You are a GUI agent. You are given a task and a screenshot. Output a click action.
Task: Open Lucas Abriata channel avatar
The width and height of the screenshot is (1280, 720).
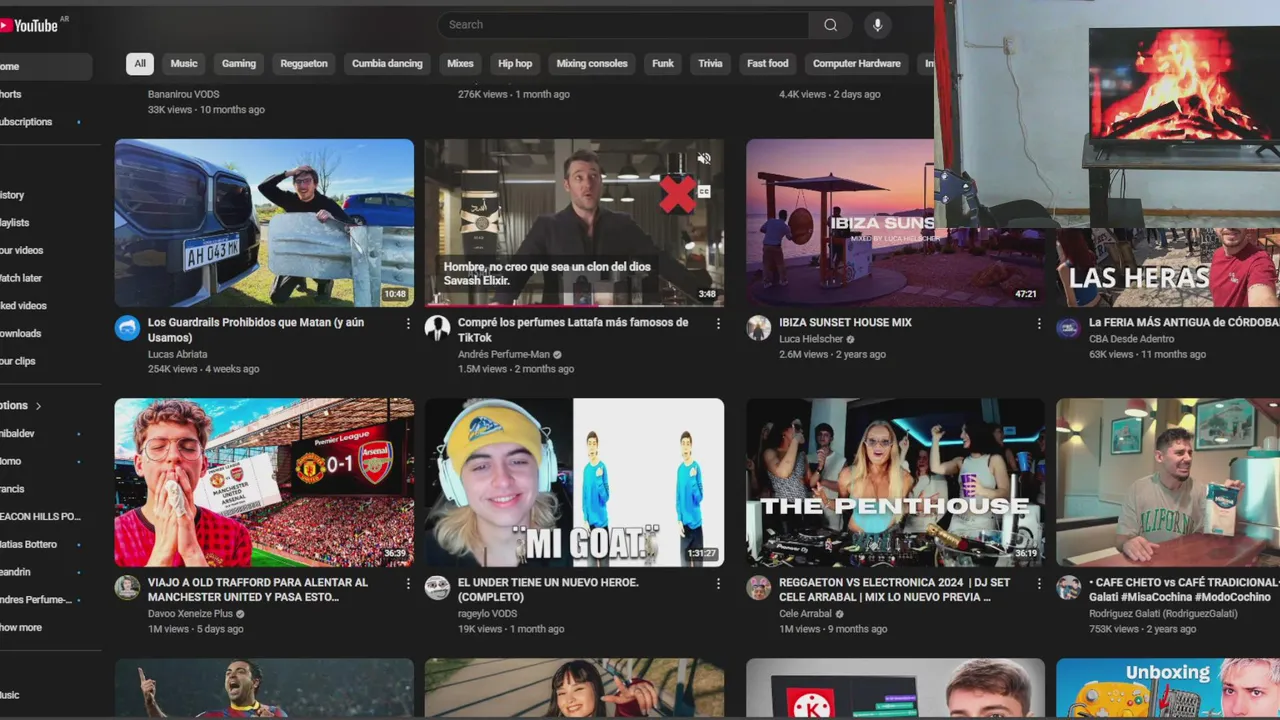point(127,328)
